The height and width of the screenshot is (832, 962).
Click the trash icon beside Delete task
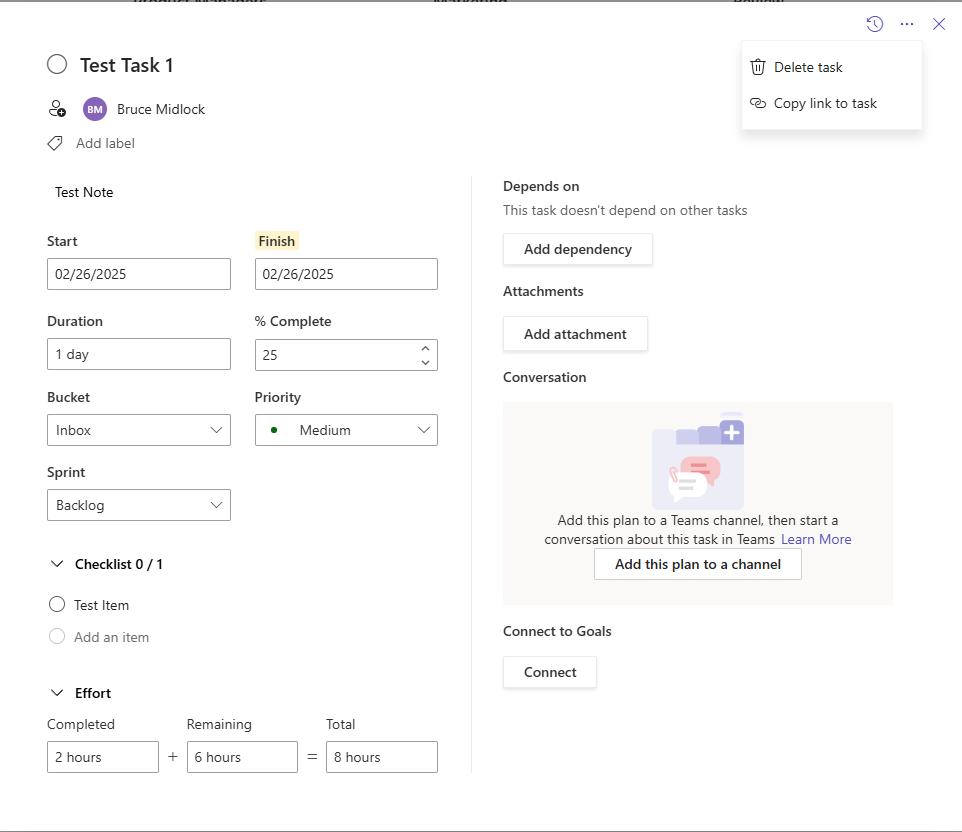(758, 67)
